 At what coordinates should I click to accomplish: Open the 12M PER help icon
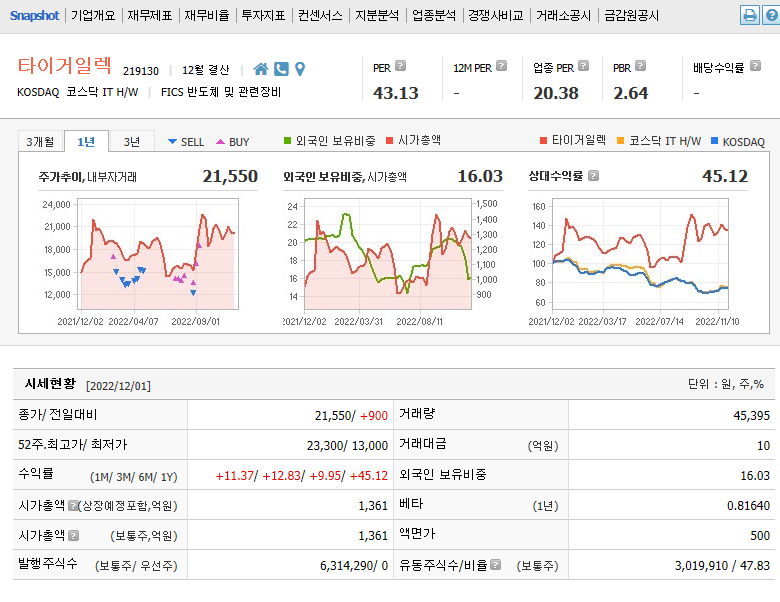(501, 66)
